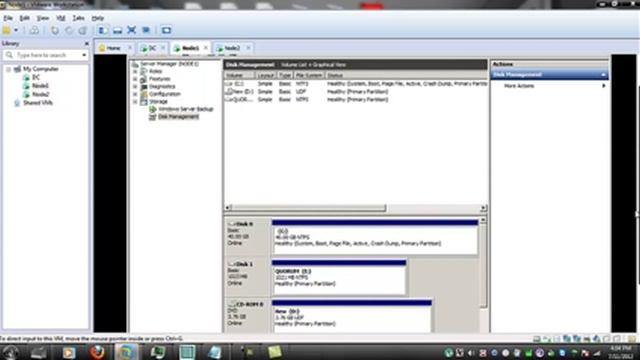Screen dimensions: 640x360
Task: Open the View menu
Action: pyautogui.click(x=42, y=18)
